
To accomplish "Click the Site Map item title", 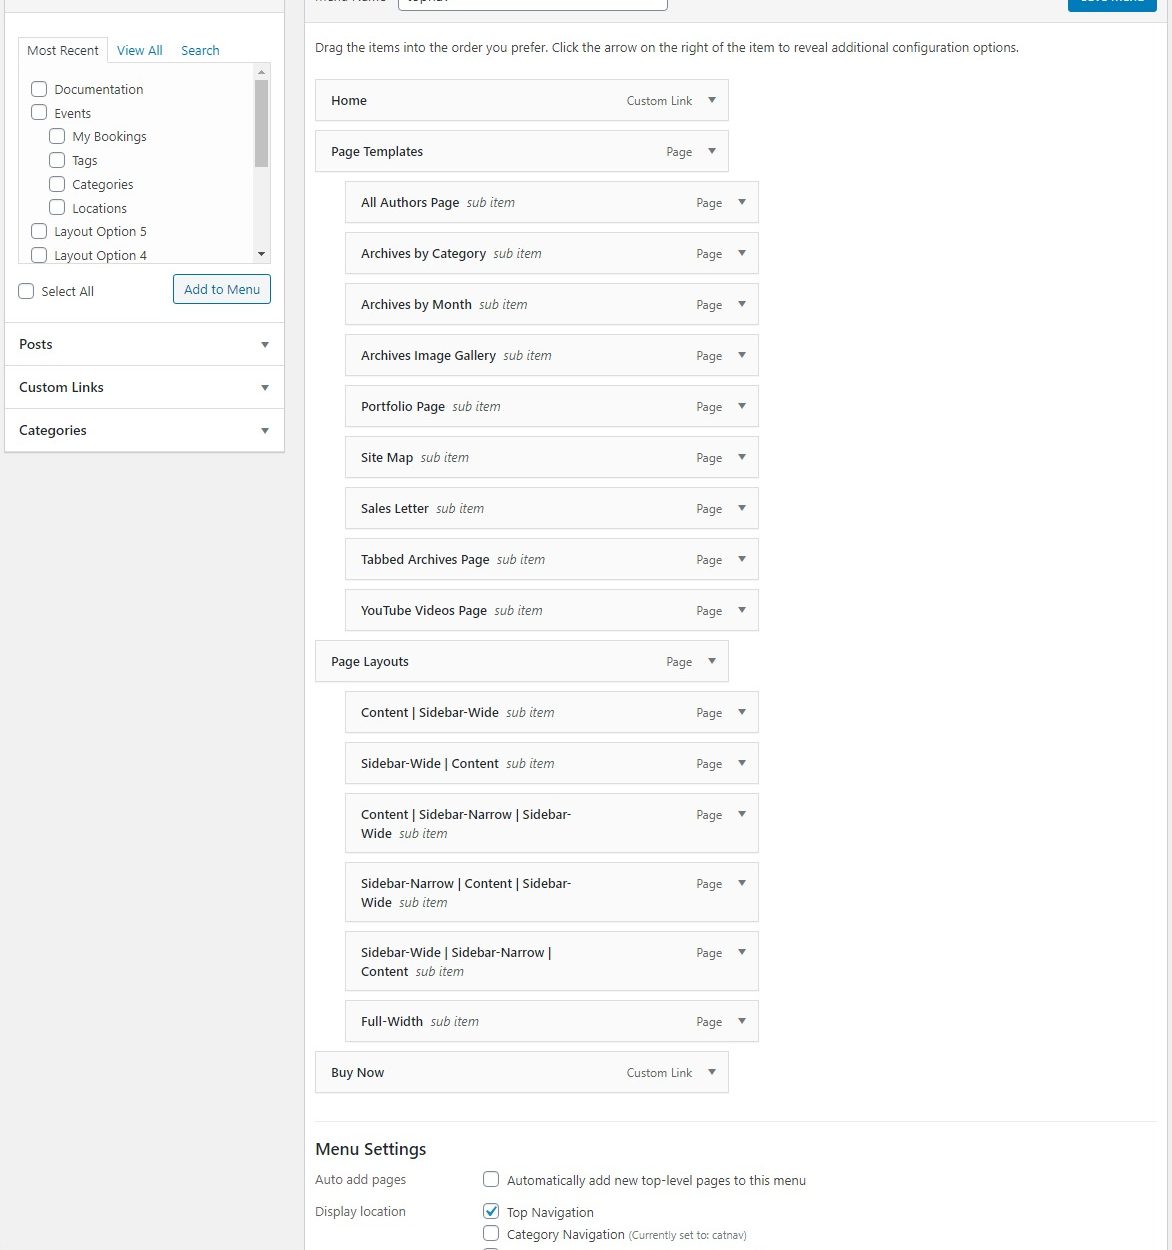I will (387, 457).
